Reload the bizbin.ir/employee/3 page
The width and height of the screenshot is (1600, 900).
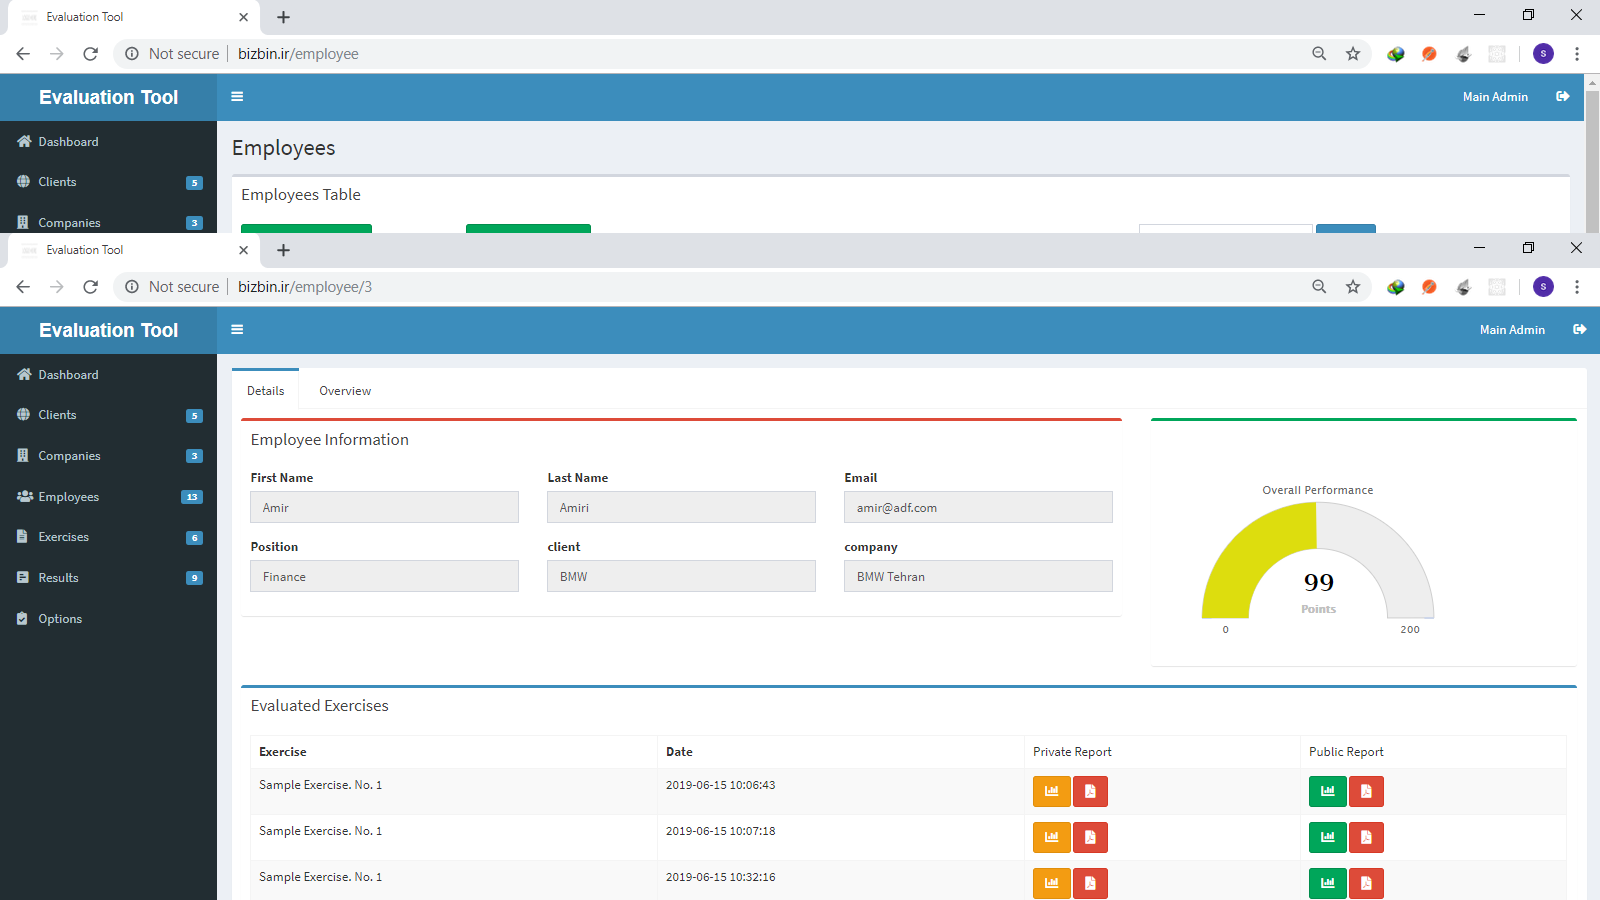(90, 287)
